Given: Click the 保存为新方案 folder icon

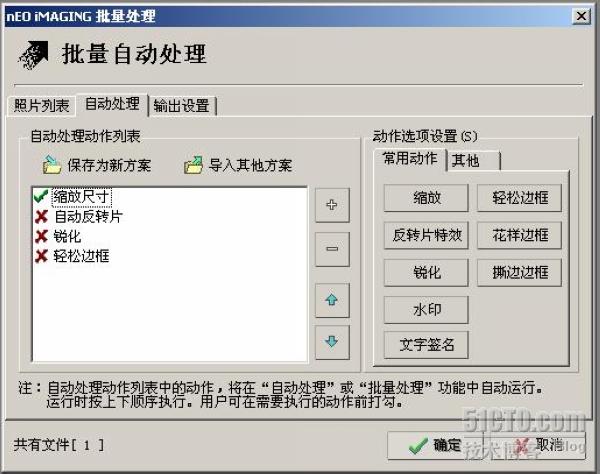Looking at the screenshot, I should [x=52, y=165].
